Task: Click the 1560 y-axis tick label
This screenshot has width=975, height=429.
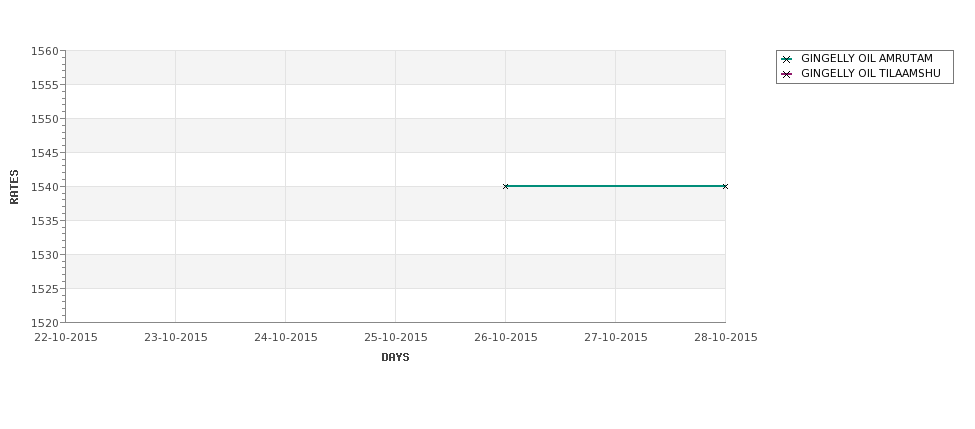Action: tap(45, 51)
